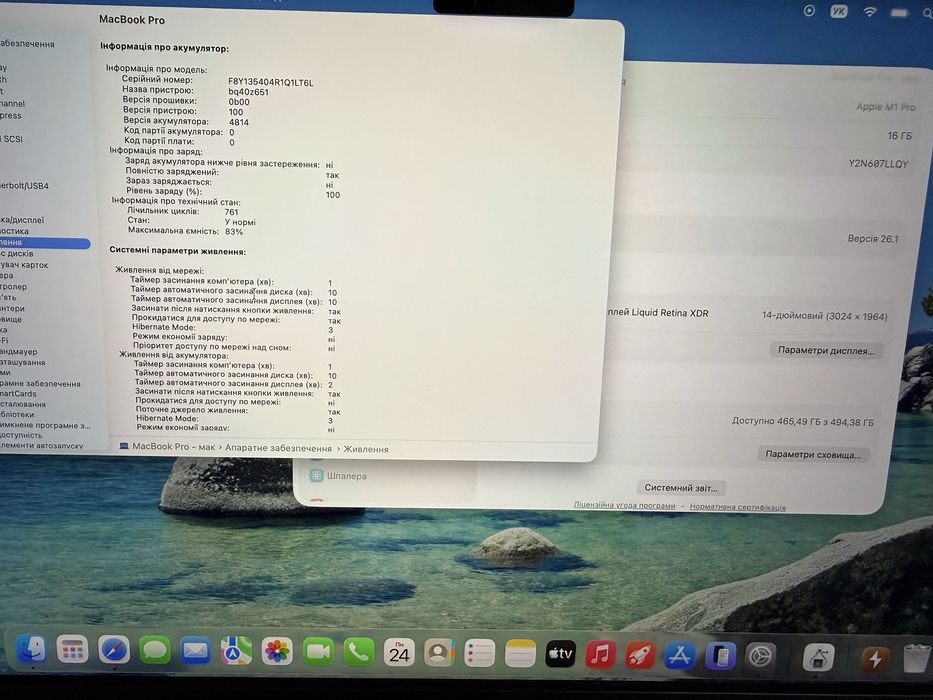Screen dimensions: 933x700
Task: Open the Ліцензійна угода програми link
Action: [624, 505]
